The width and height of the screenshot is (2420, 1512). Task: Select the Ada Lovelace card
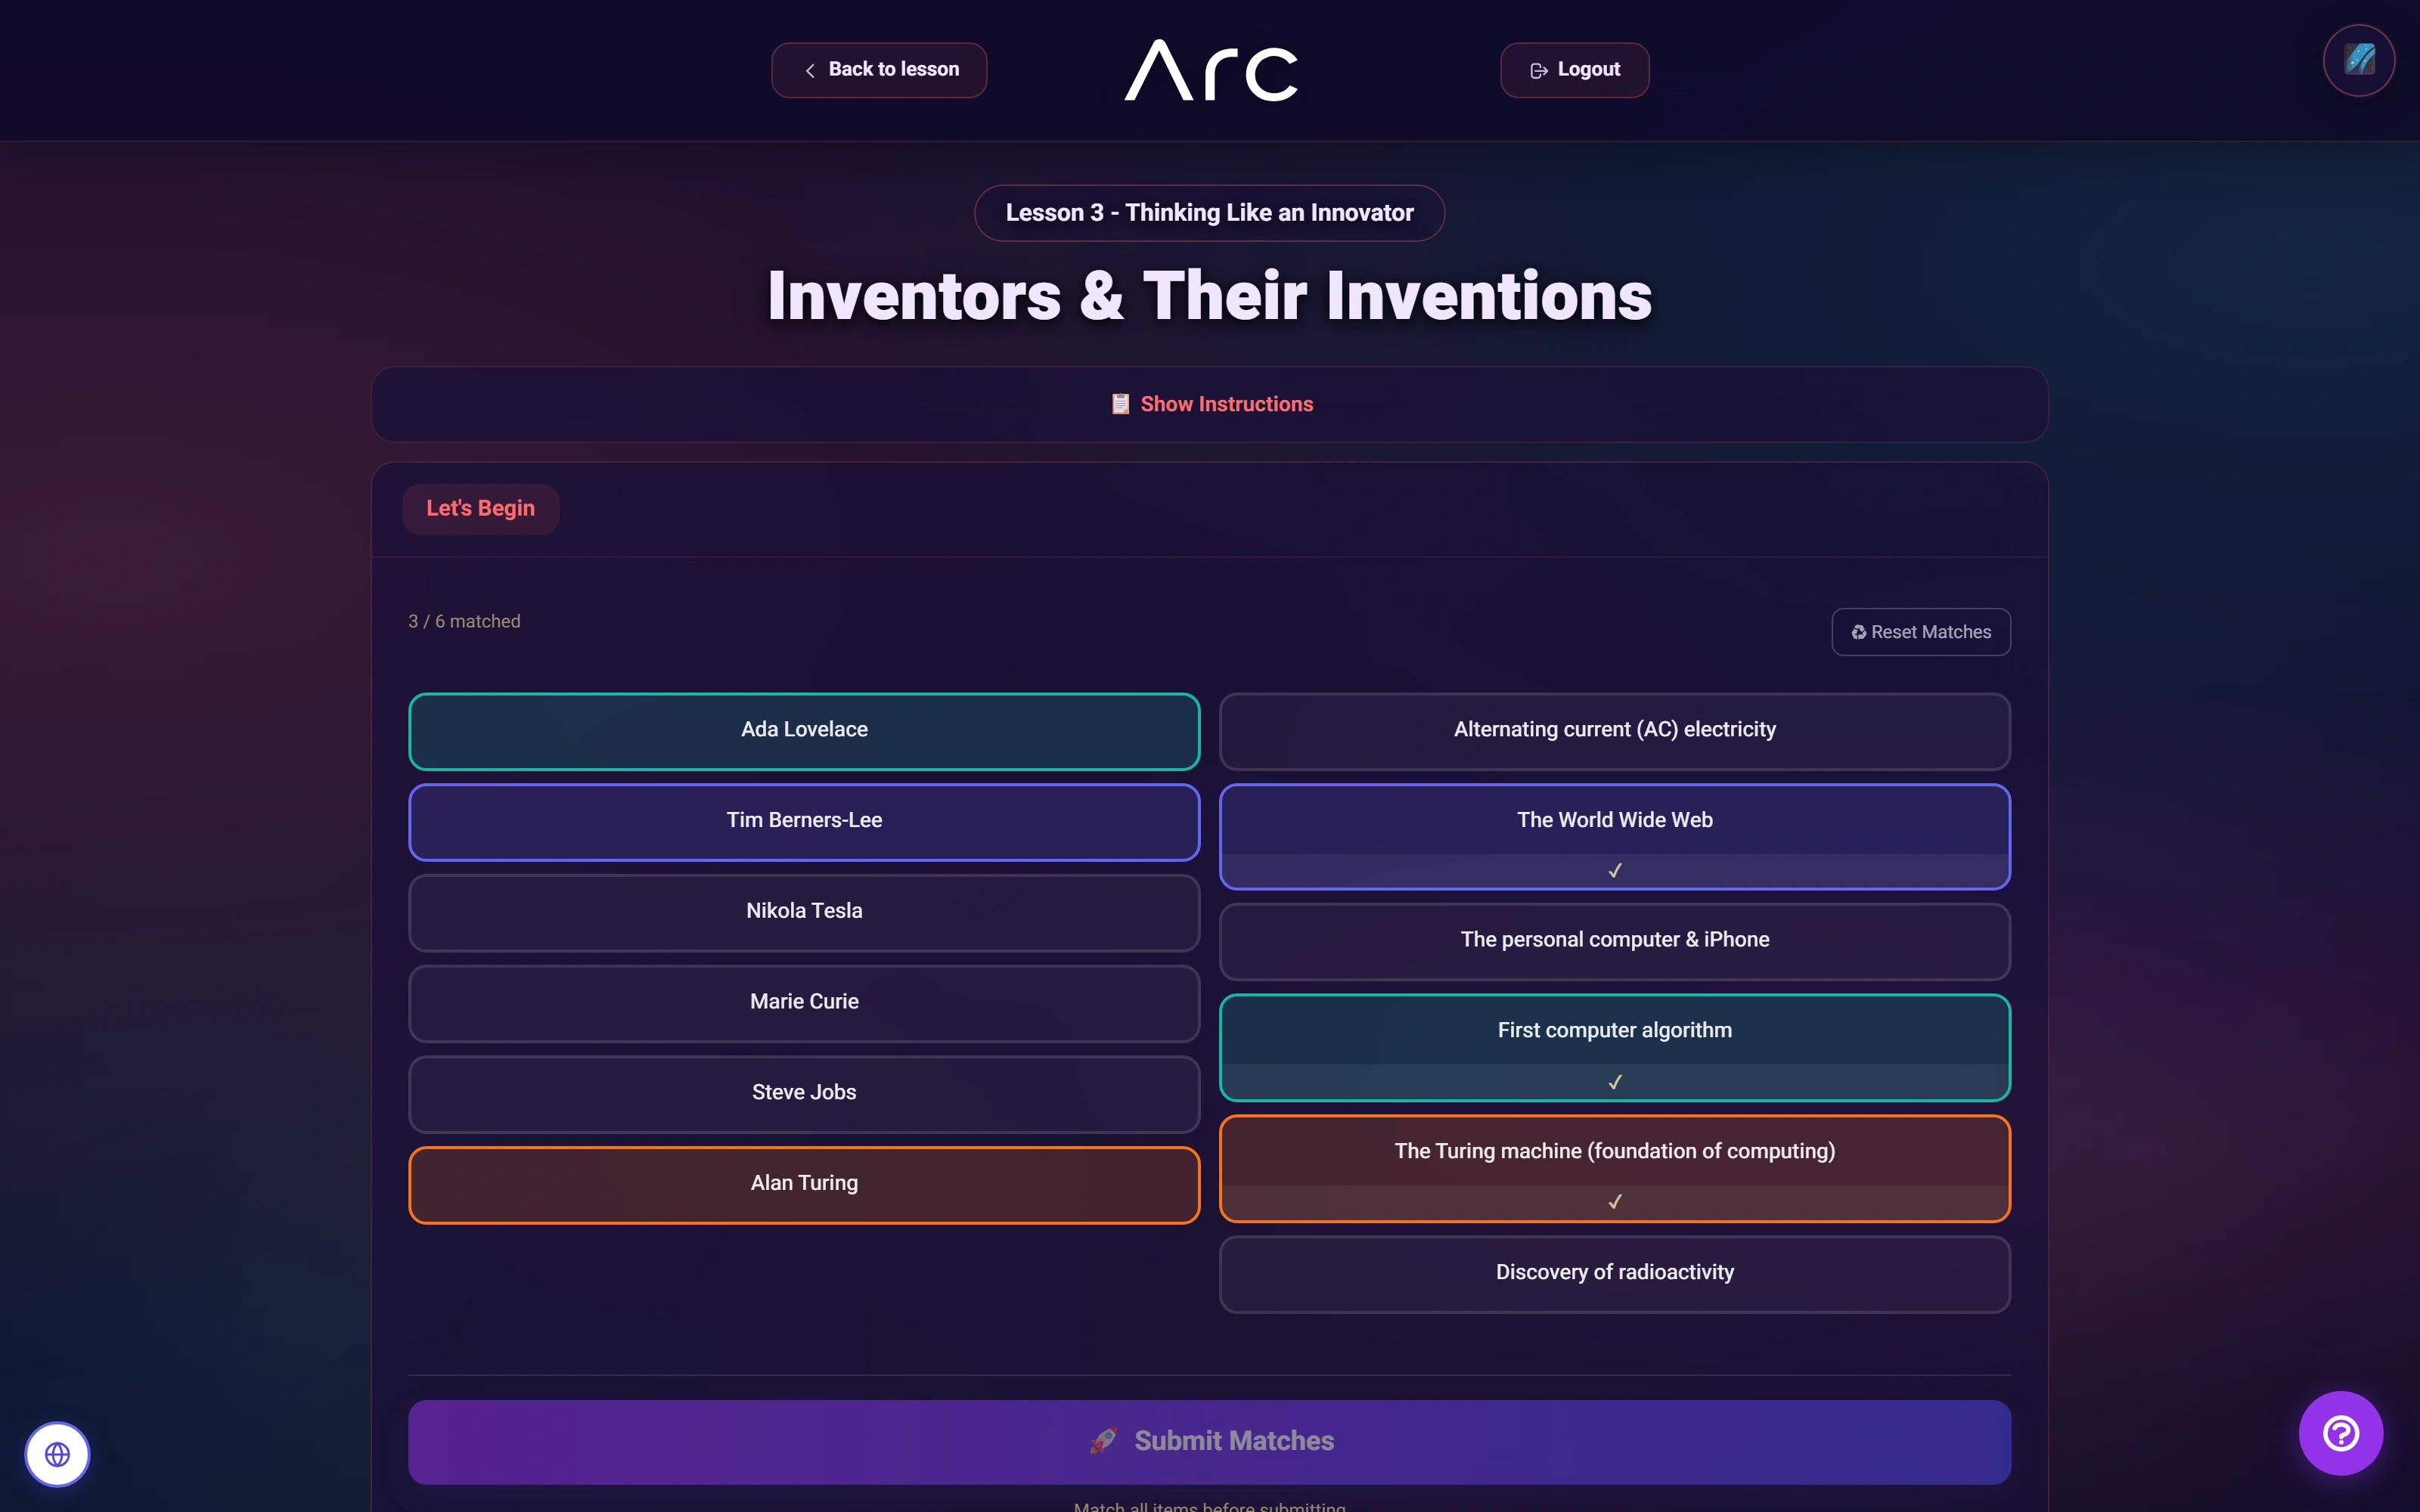(804, 731)
